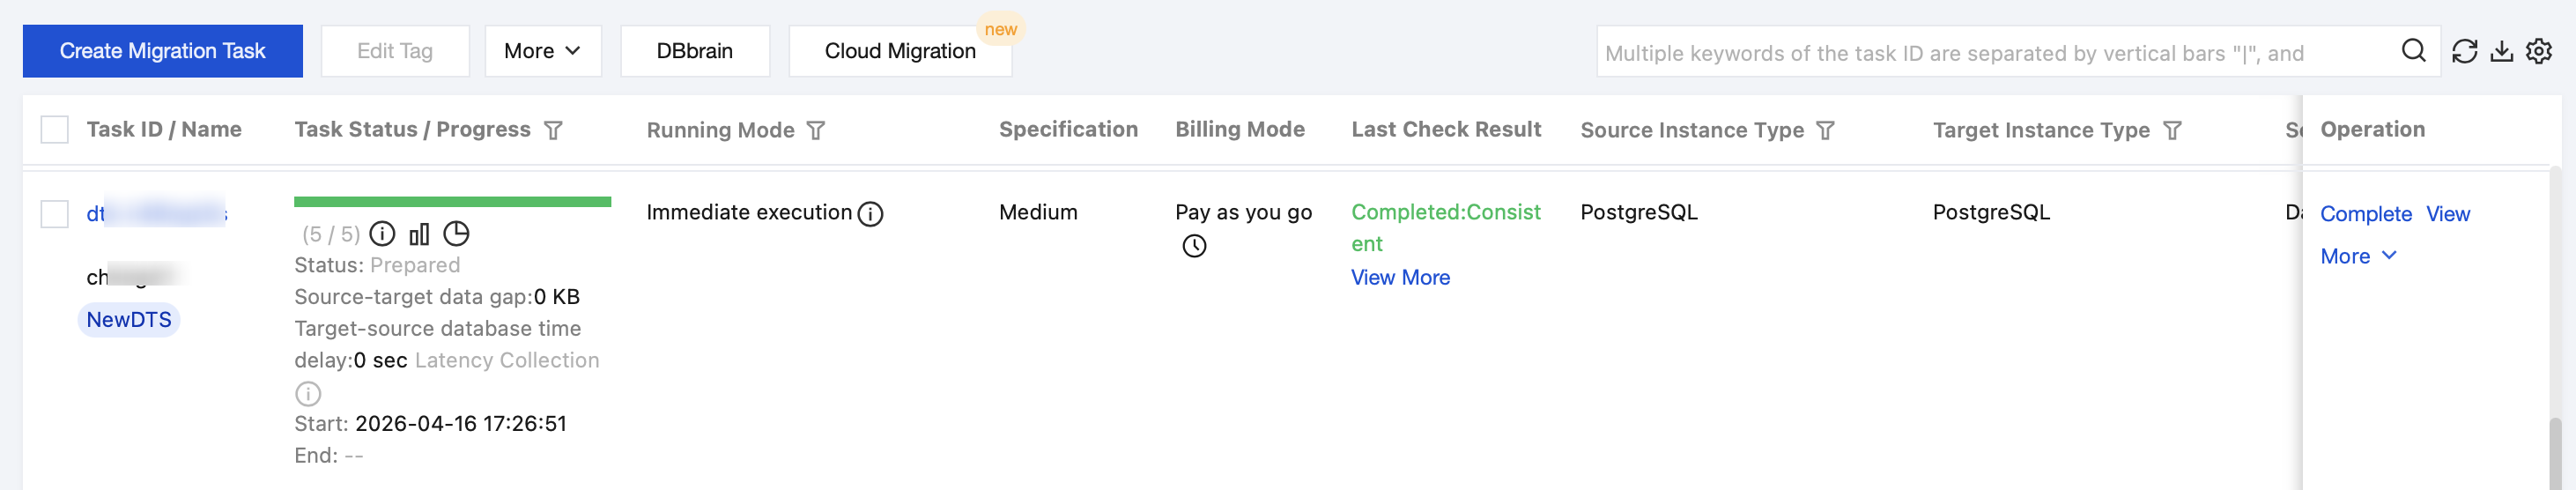This screenshot has width=2576, height=490.
Task: Open the Cloud Migration page
Action: 899,51
